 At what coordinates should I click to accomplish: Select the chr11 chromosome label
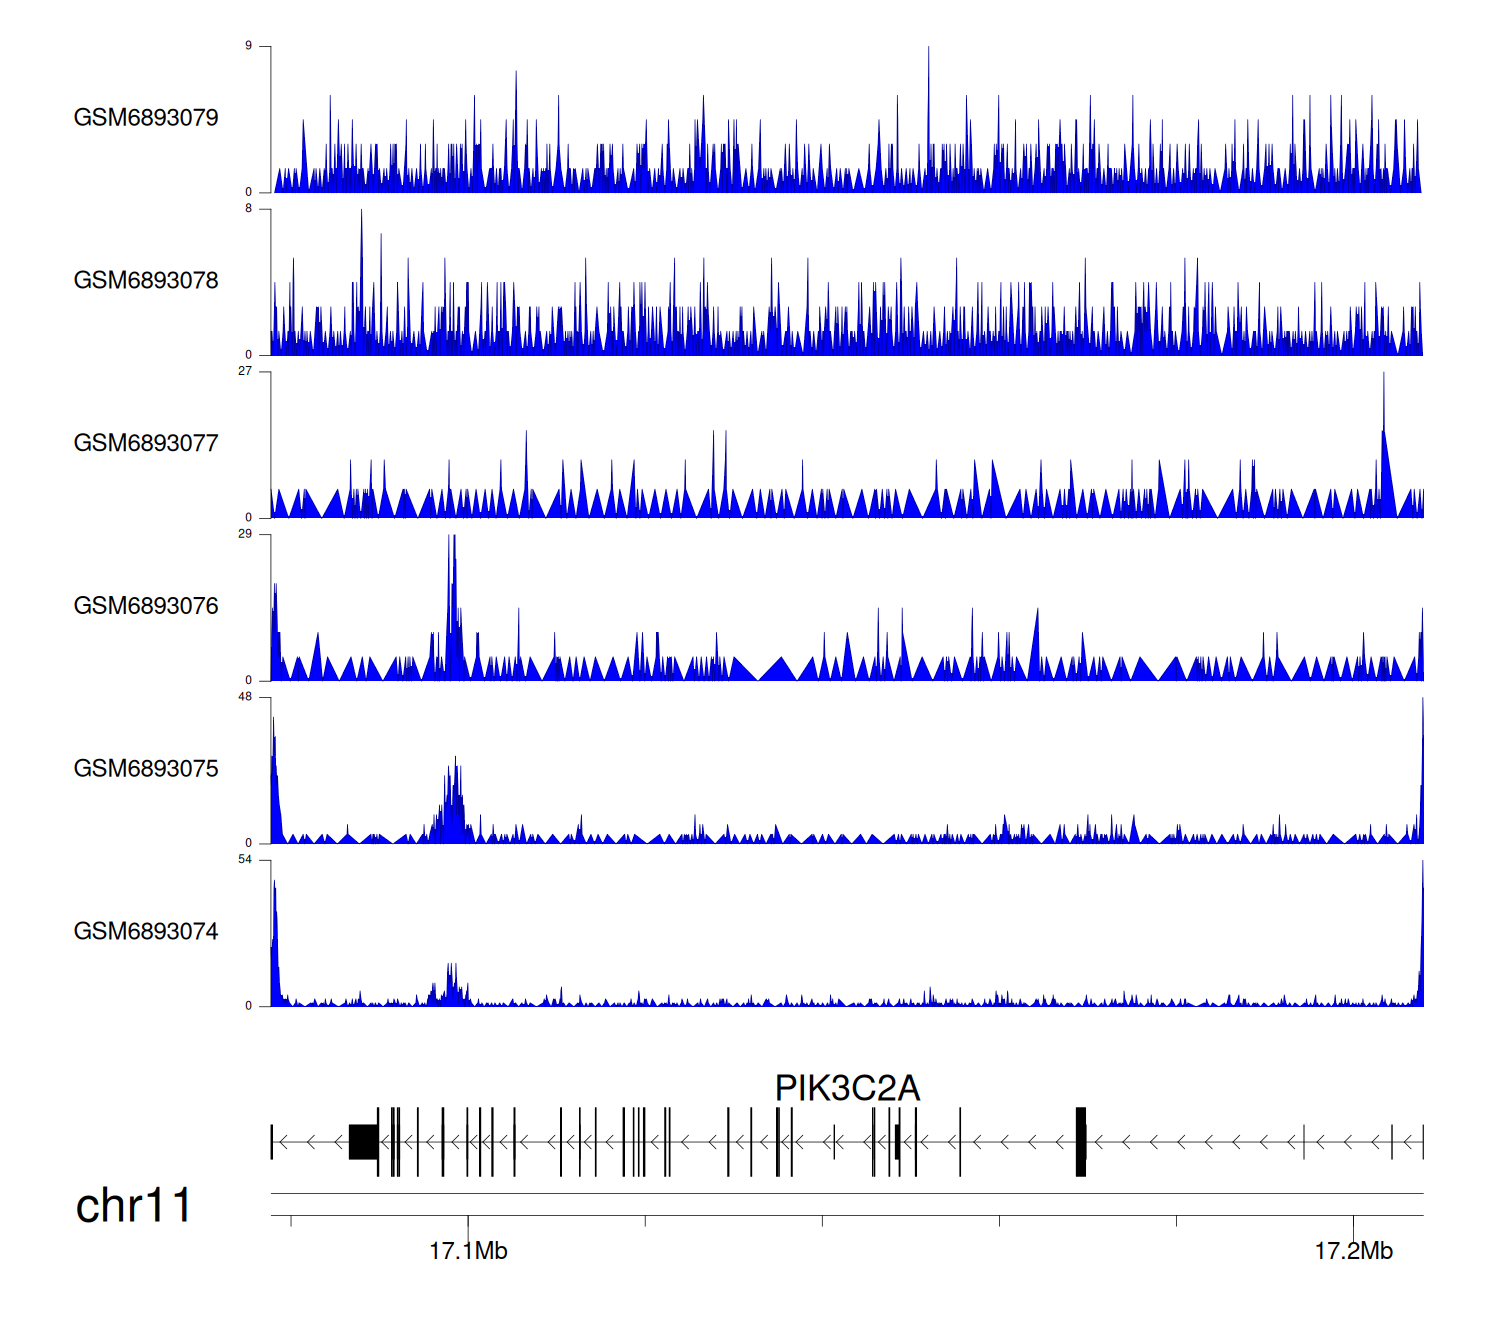coord(133,1206)
